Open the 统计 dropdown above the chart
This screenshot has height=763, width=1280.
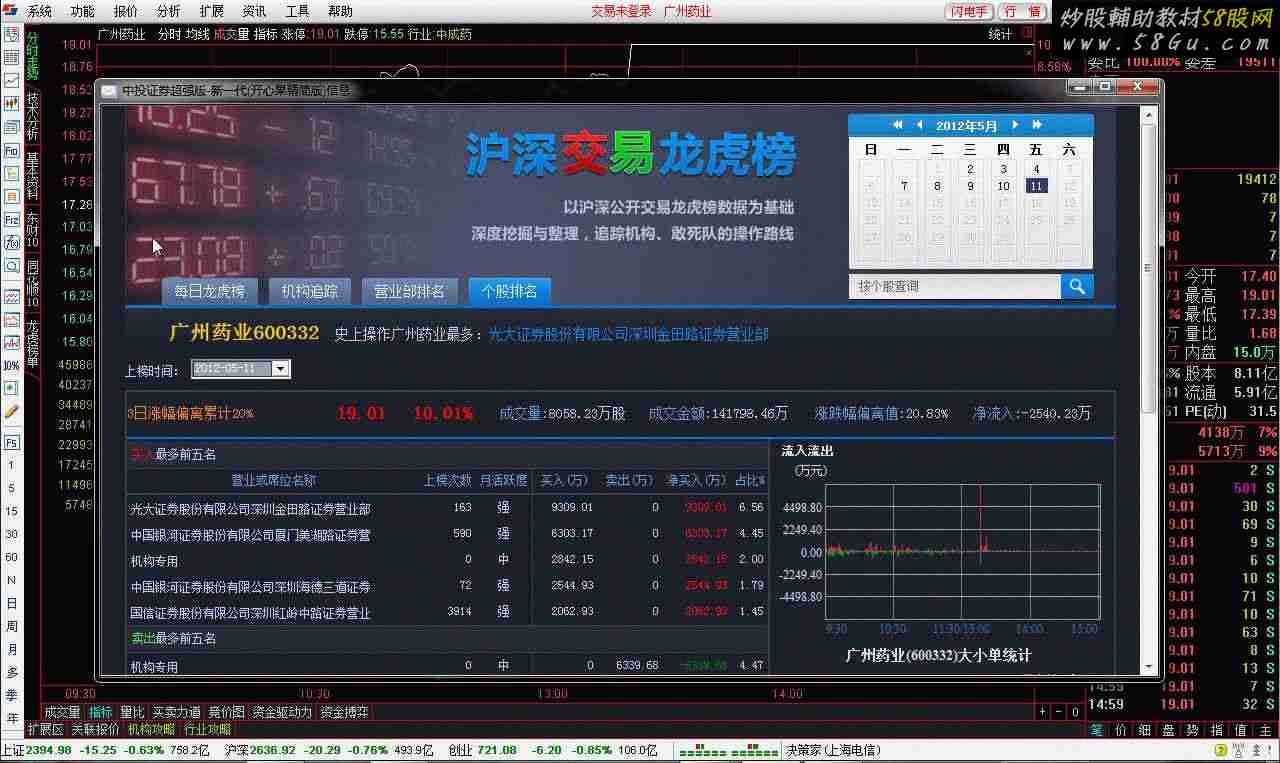(1002, 34)
